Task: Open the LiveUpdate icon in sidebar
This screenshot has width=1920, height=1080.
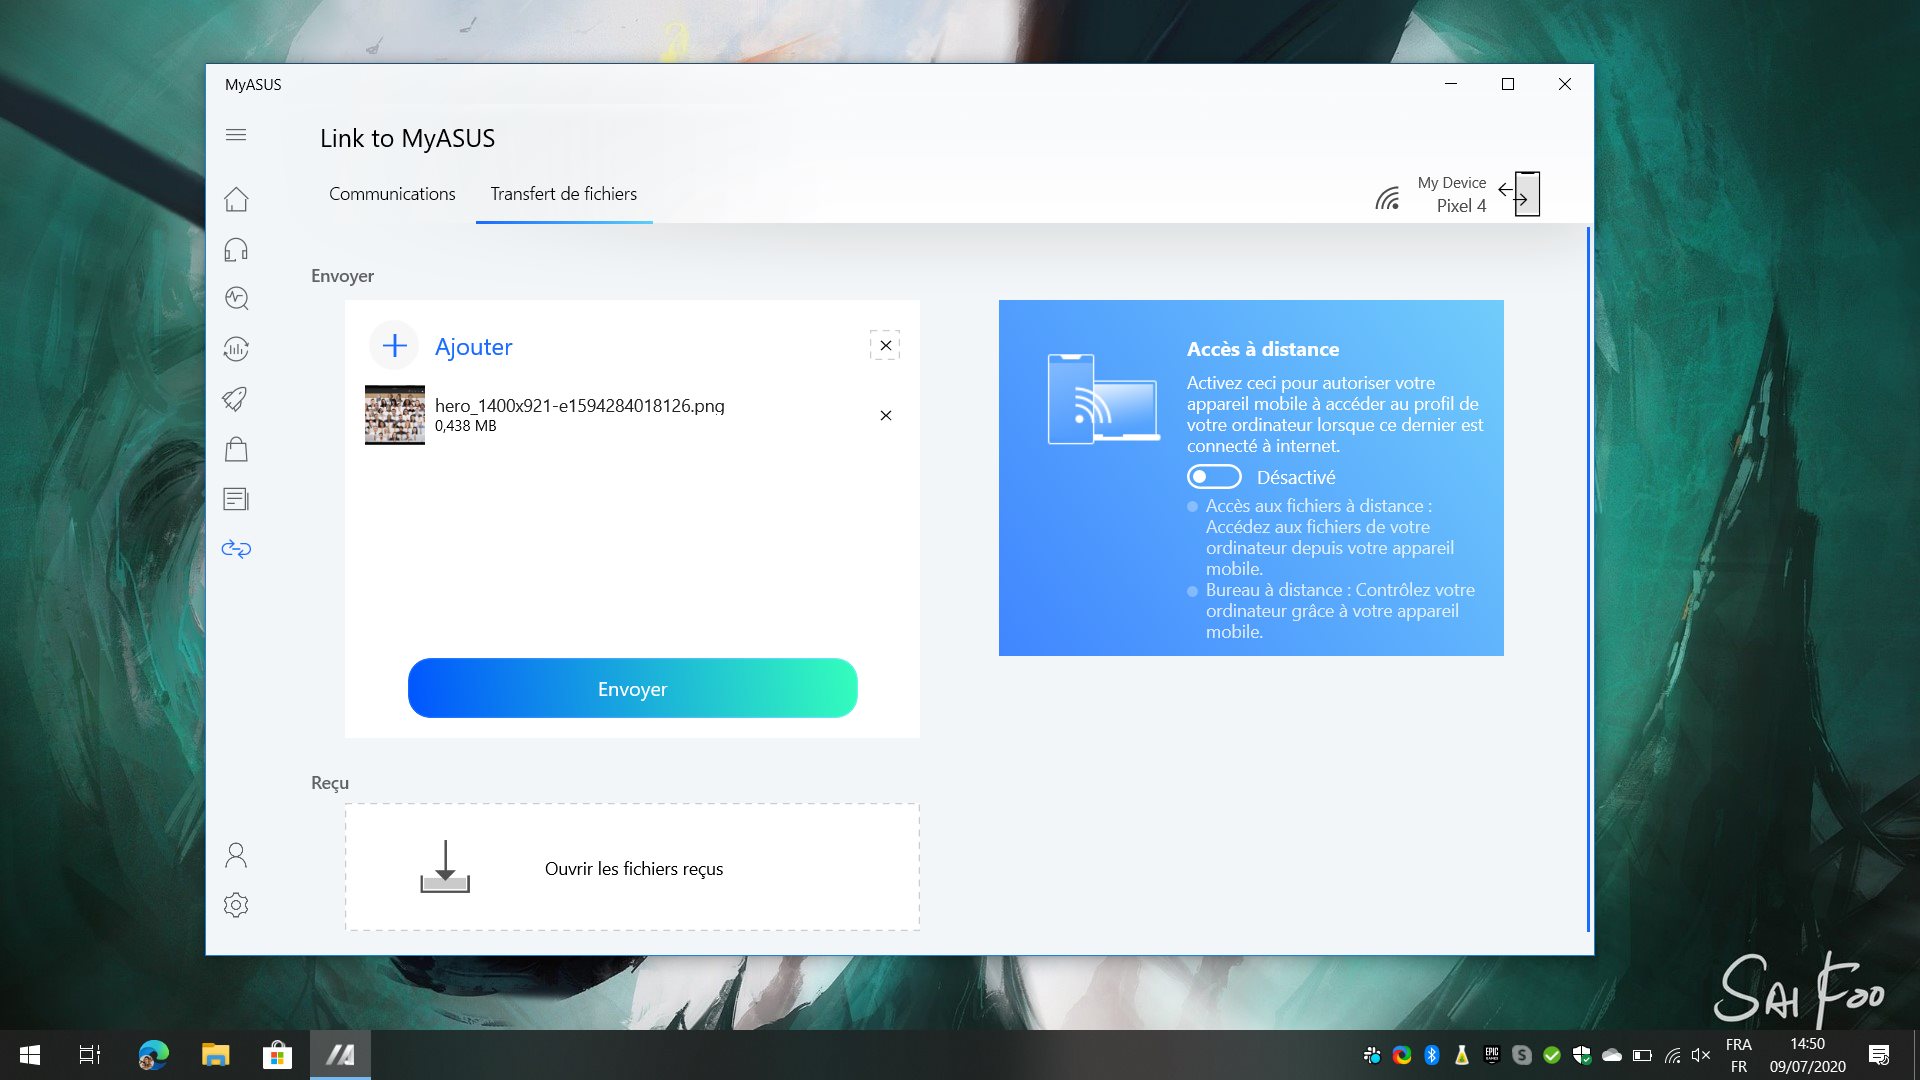Action: coord(236,348)
